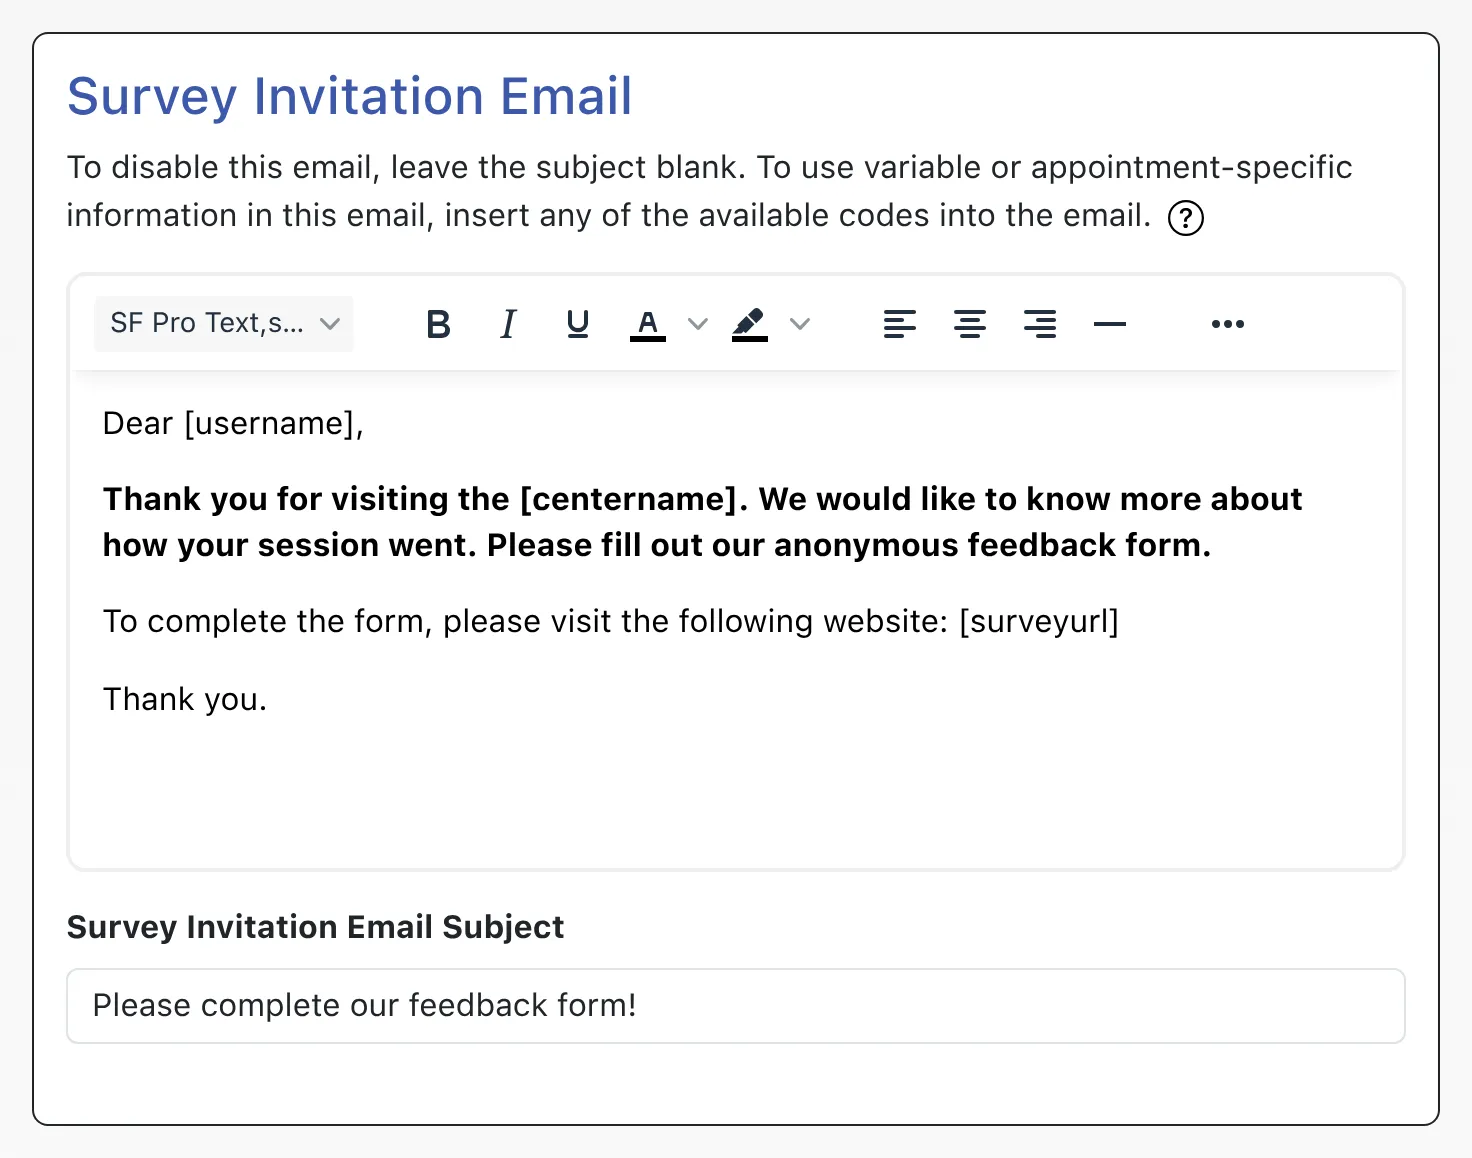Apply the text color
The width and height of the screenshot is (1472, 1158).
[x=648, y=324]
